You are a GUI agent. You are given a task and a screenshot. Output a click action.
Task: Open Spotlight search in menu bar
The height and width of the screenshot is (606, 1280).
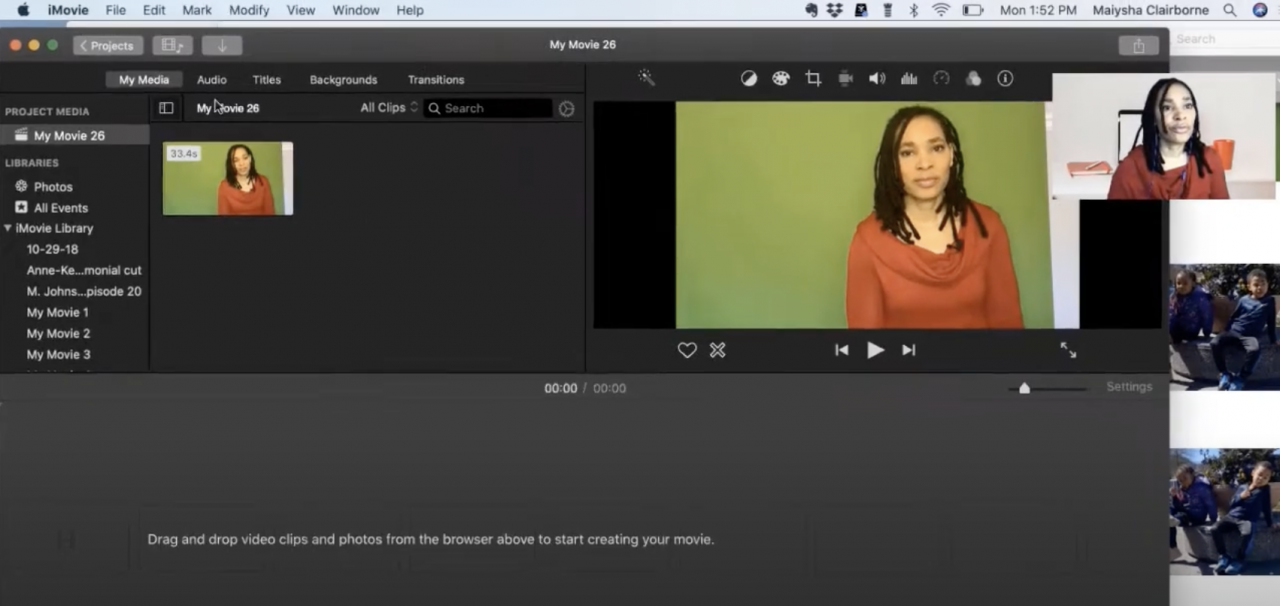[x=1229, y=10]
